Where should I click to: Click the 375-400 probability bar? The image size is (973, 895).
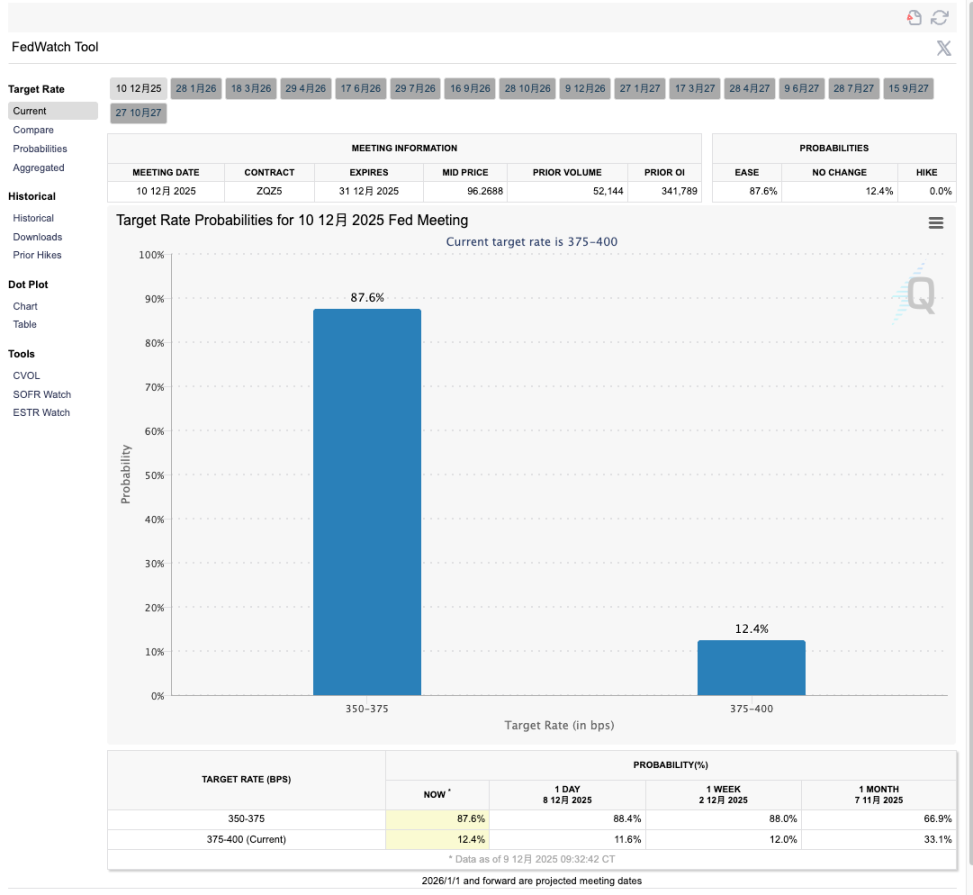pos(751,667)
